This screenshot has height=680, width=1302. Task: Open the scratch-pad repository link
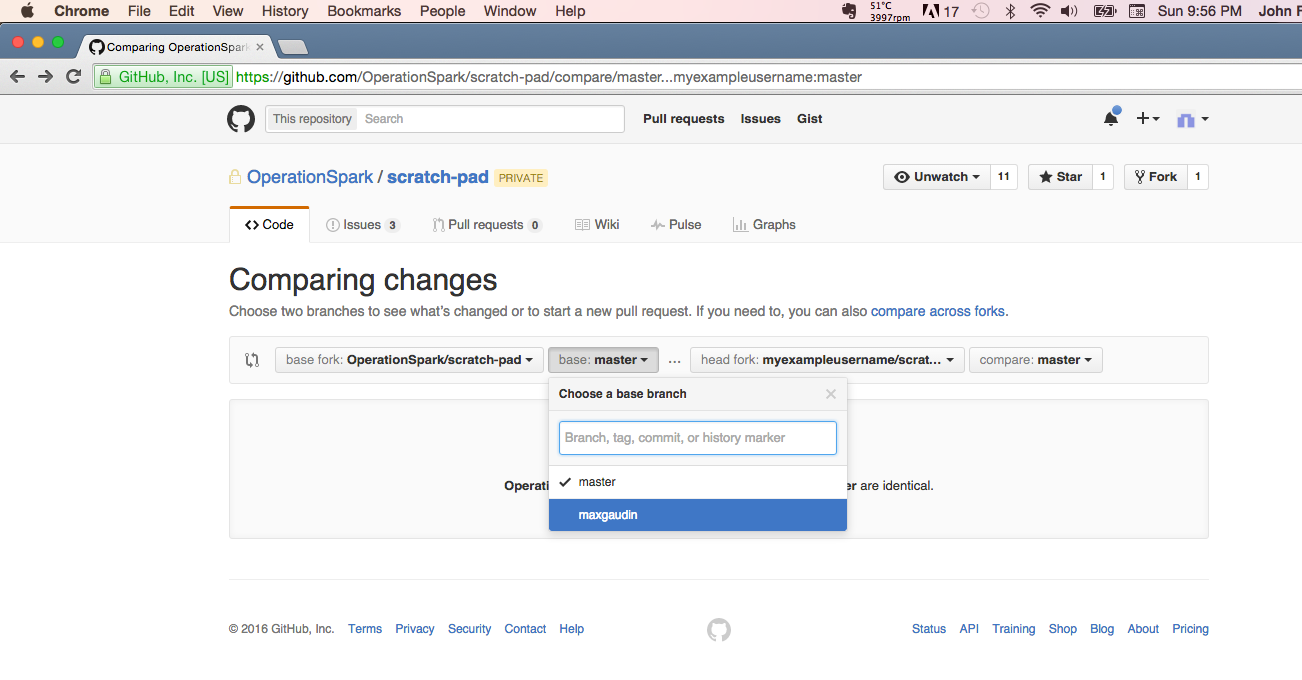[438, 177]
